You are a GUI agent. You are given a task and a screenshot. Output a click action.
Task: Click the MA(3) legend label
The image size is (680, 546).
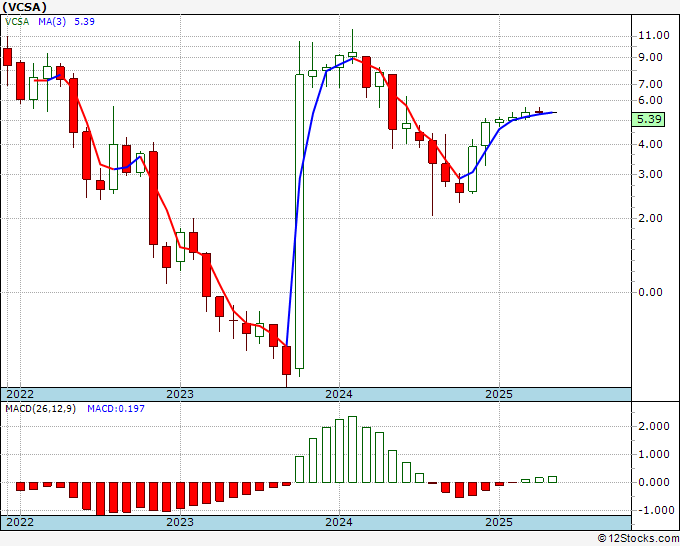(52, 22)
